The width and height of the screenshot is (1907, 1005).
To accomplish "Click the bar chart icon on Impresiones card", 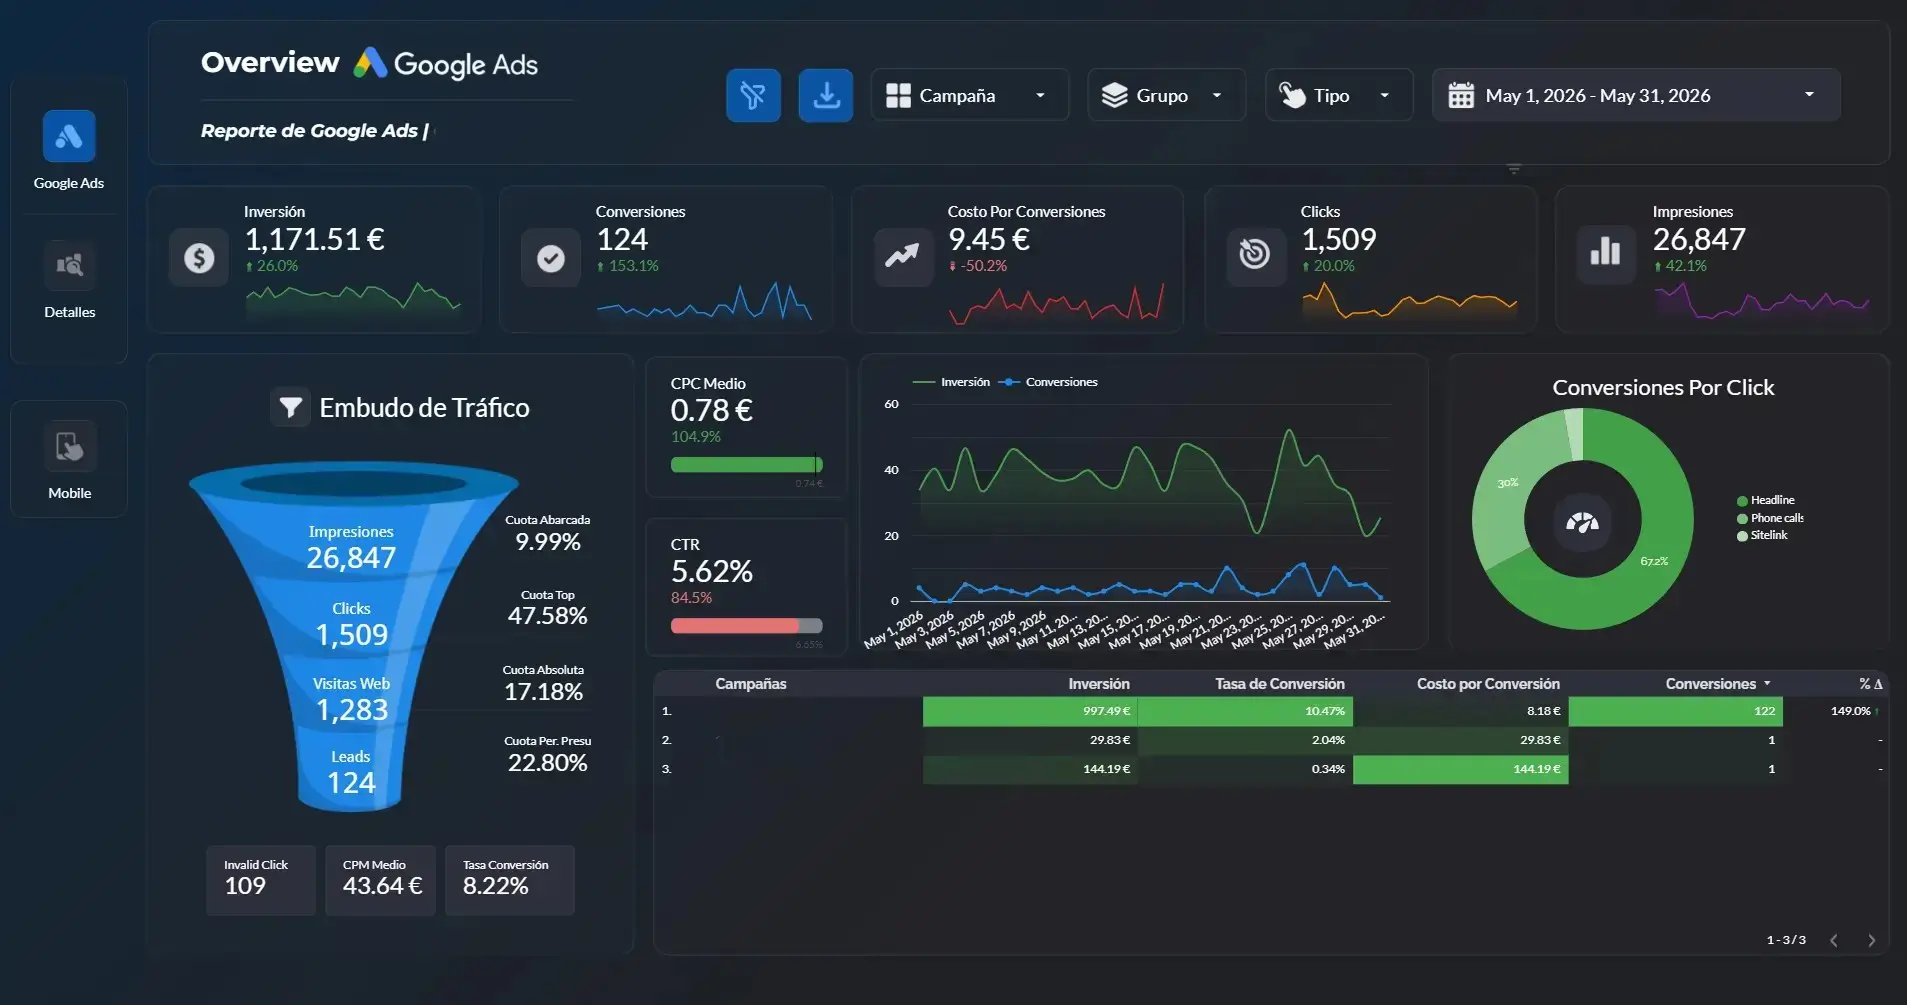I will (x=1605, y=252).
